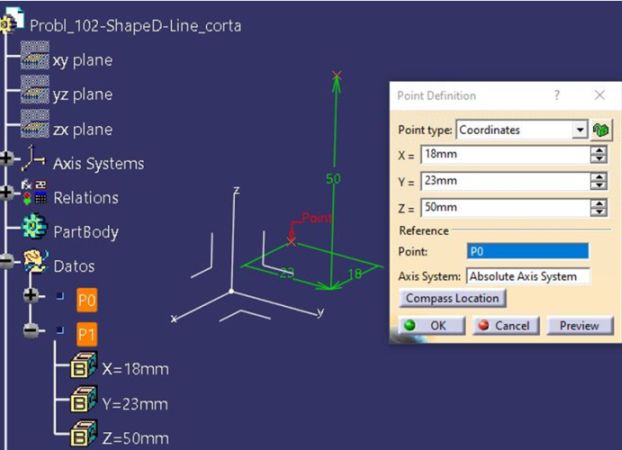Click the X=18mm parameter icon
Viewport: 622px width, 450px height.
pyautogui.click(x=82, y=368)
